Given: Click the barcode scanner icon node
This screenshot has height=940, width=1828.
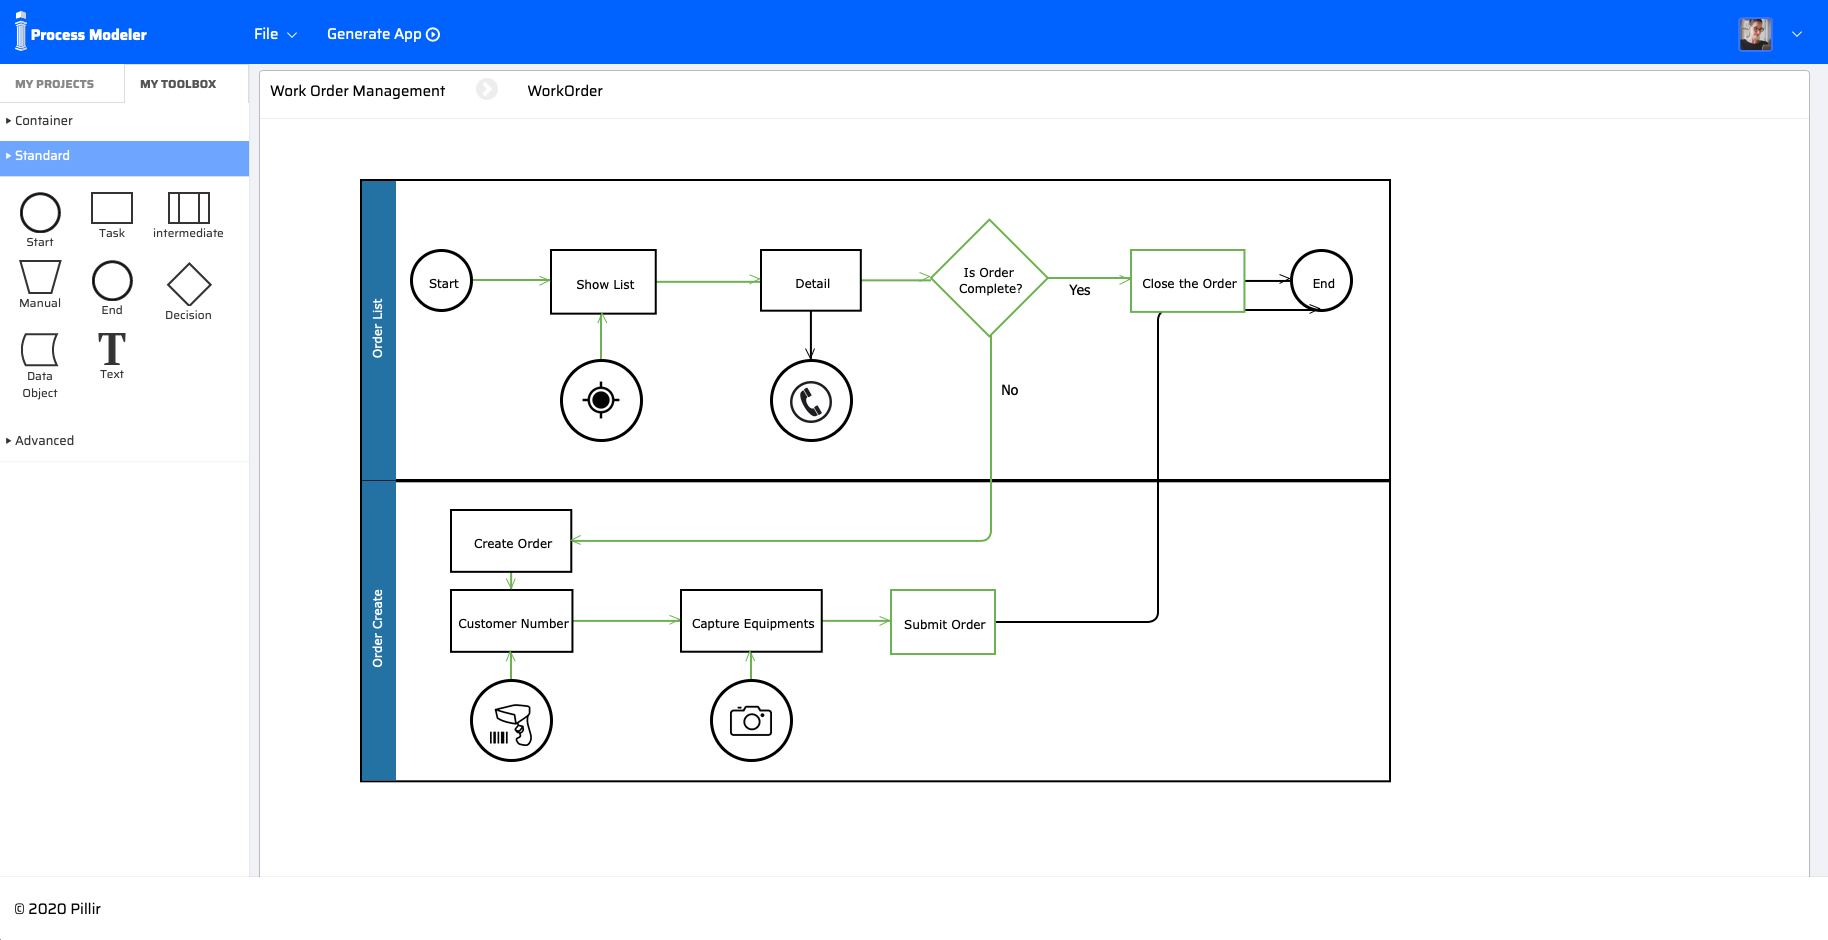Looking at the screenshot, I should coord(511,720).
